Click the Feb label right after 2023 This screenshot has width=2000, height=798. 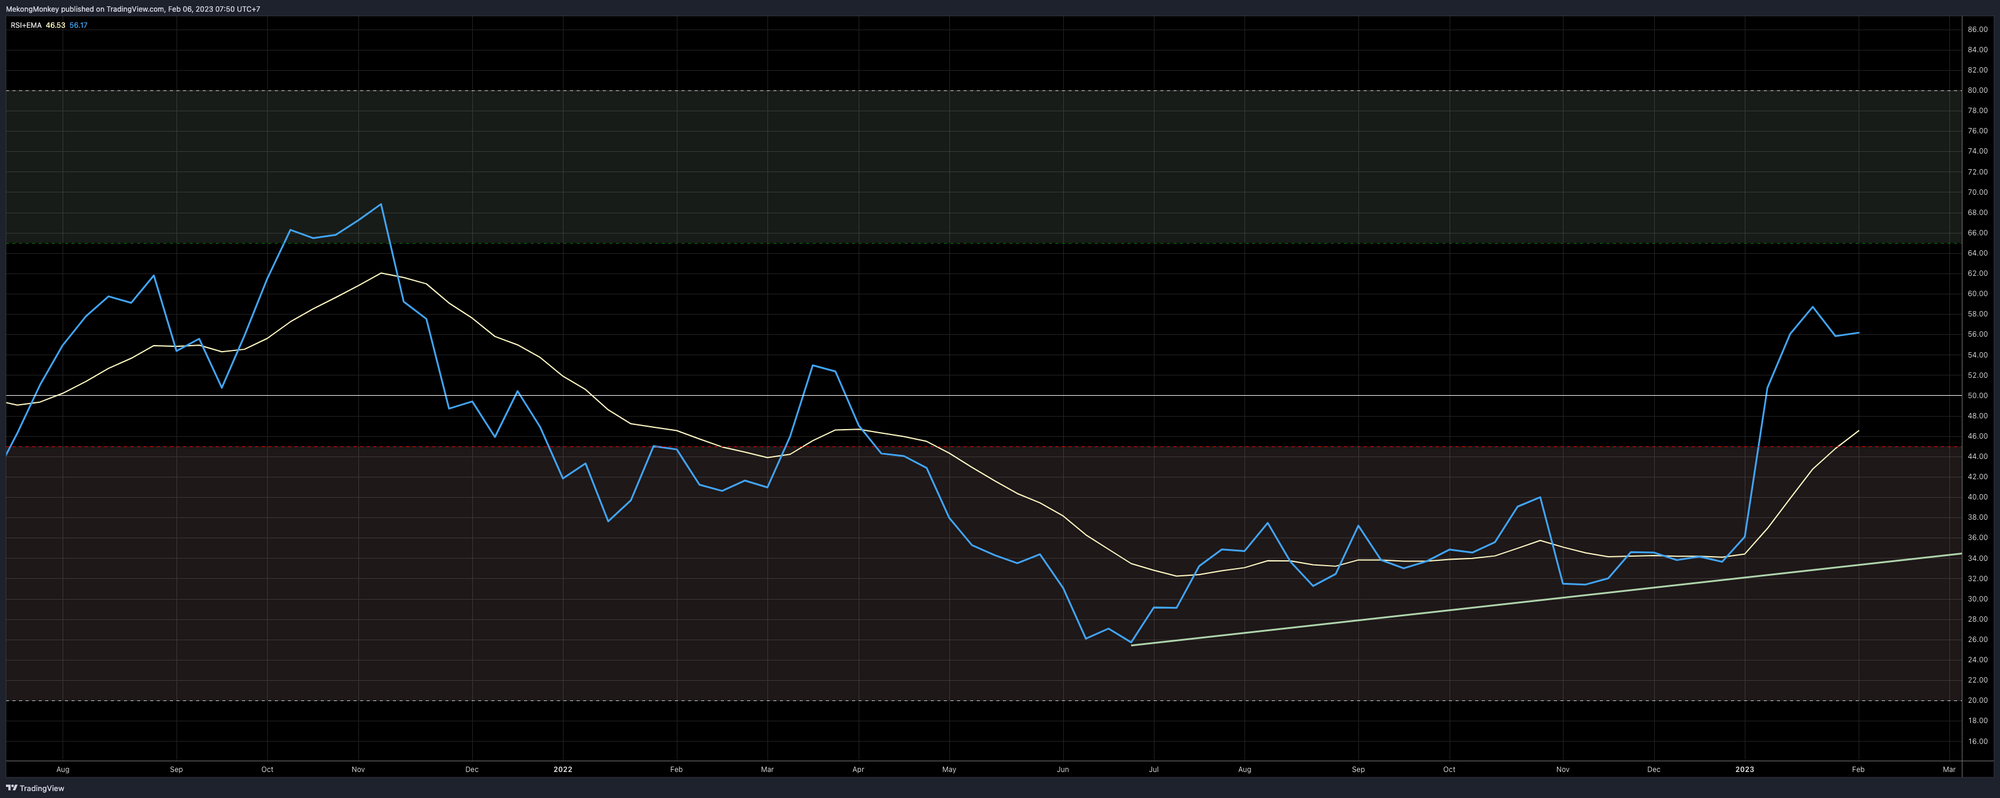coord(1858,770)
